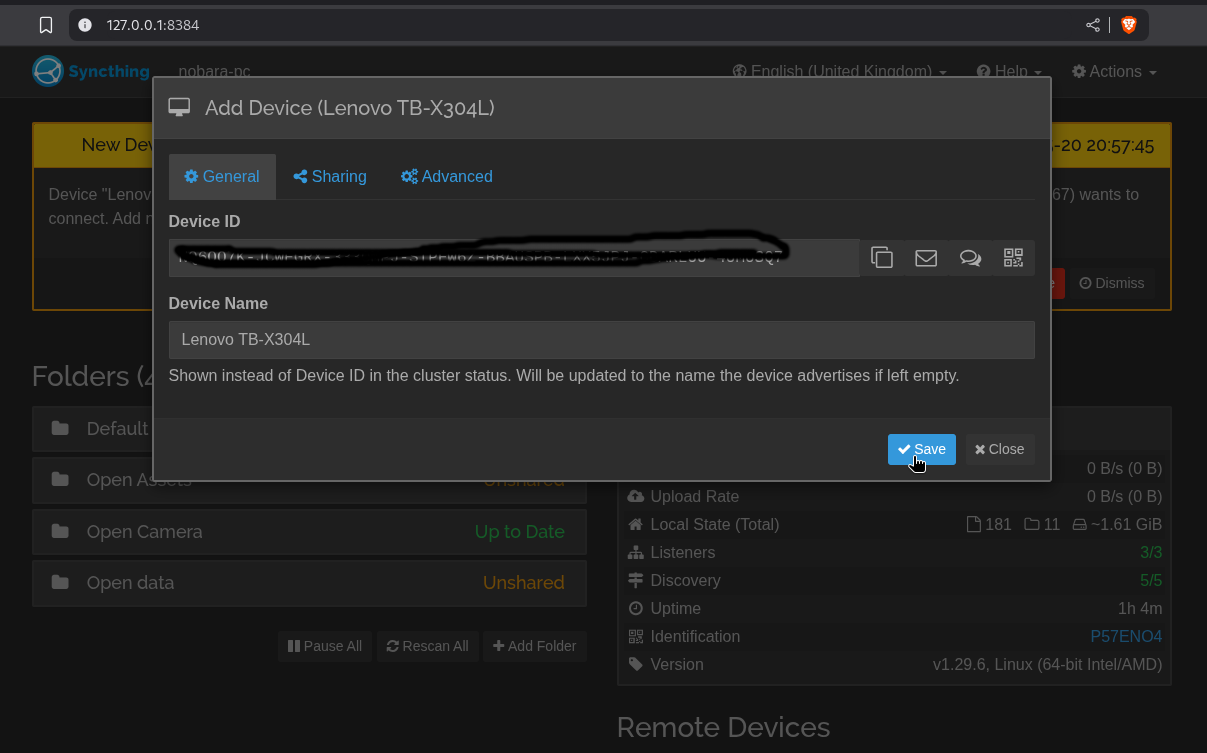Click the bookmark icon in browser toolbar
Viewport: 1207px width, 753px height.
(x=45, y=25)
